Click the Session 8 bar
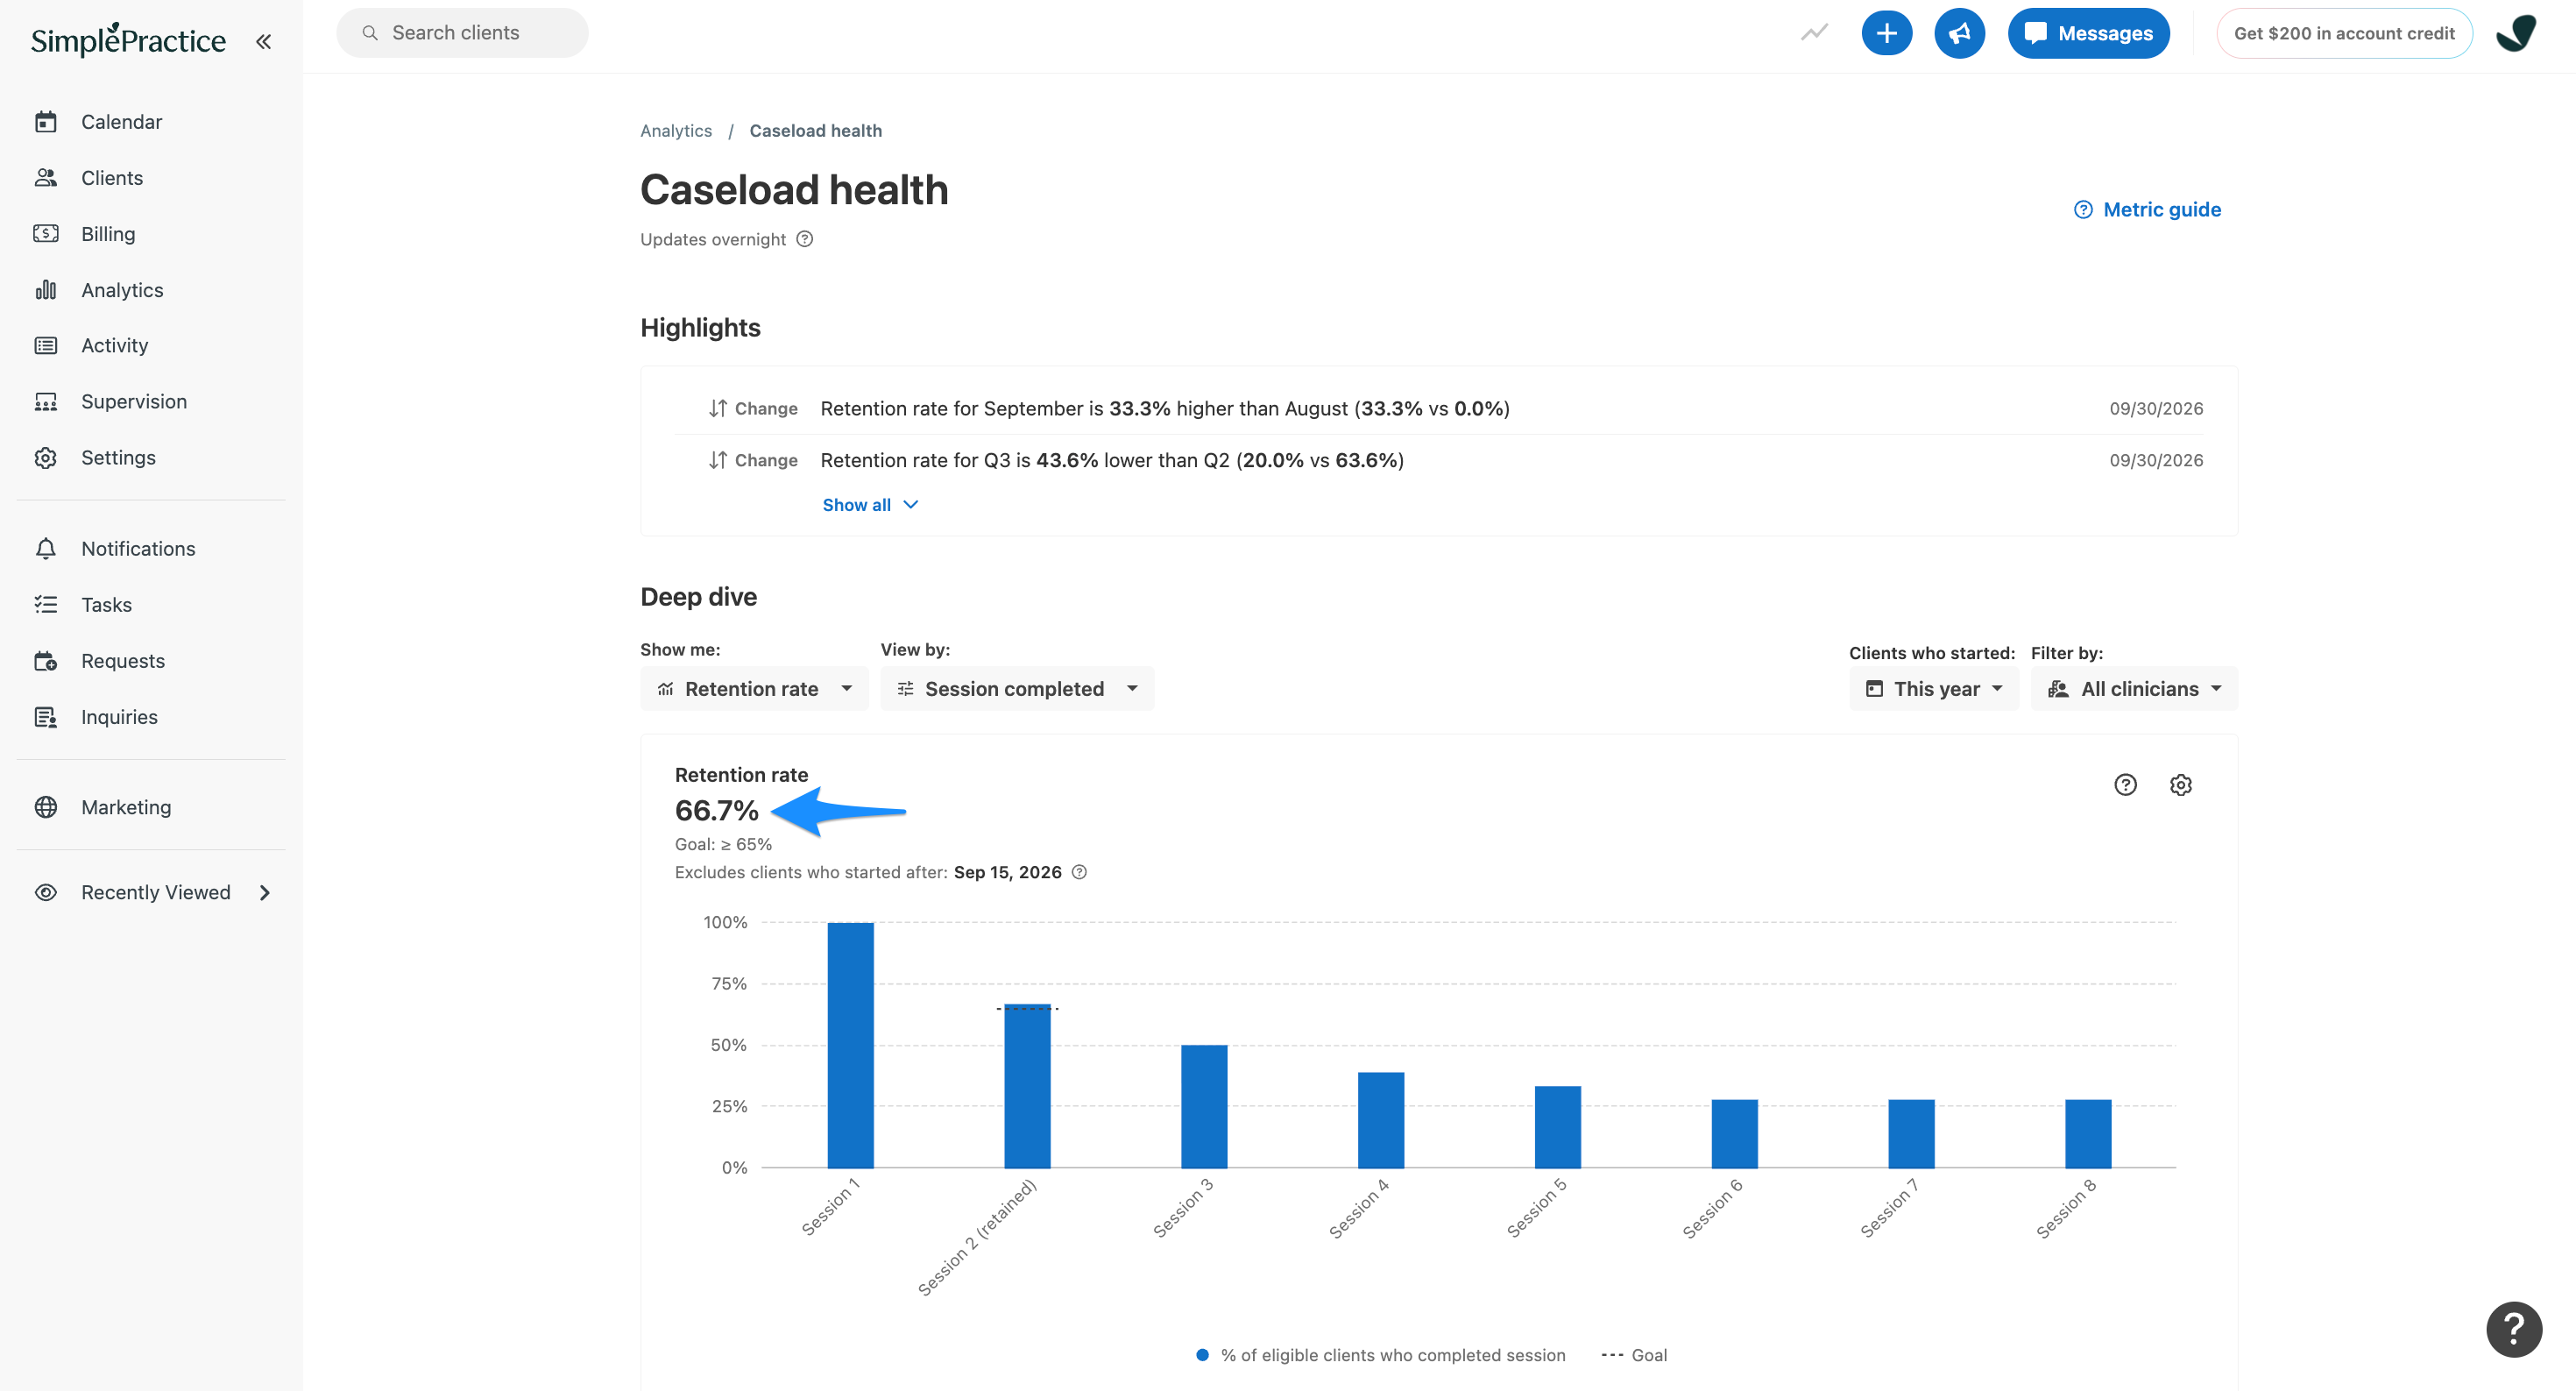The width and height of the screenshot is (2576, 1391). click(x=2088, y=1134)
